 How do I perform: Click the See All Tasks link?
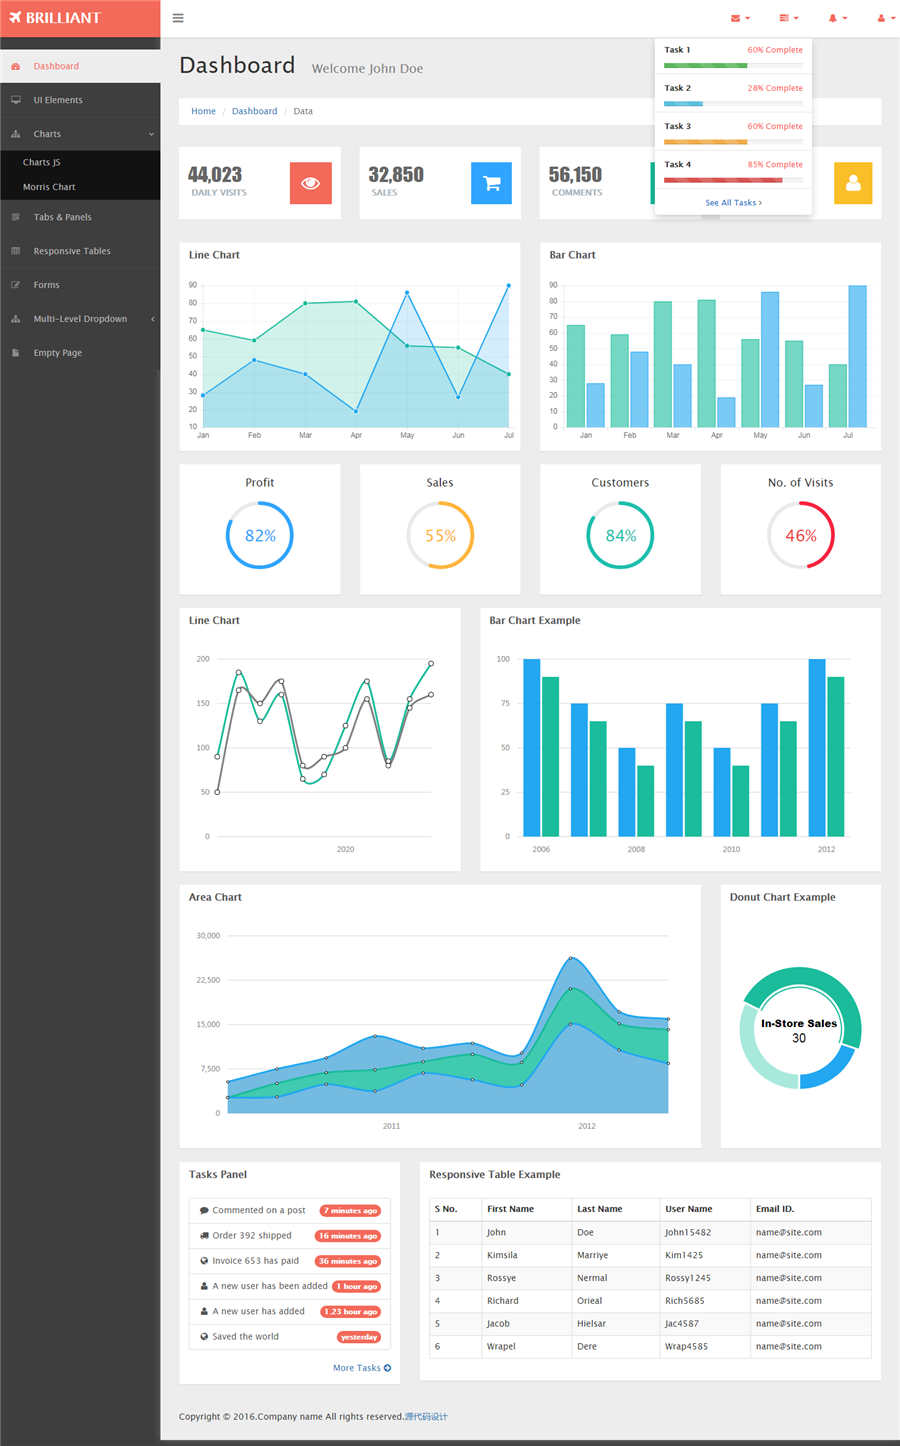click(x=733, y=203)
